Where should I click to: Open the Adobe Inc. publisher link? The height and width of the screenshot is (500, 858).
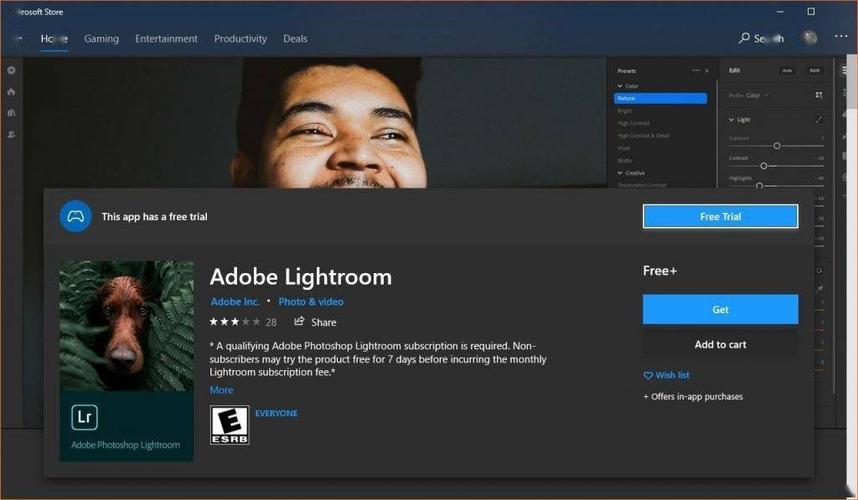pyautogui.click(x=235, y=302)
